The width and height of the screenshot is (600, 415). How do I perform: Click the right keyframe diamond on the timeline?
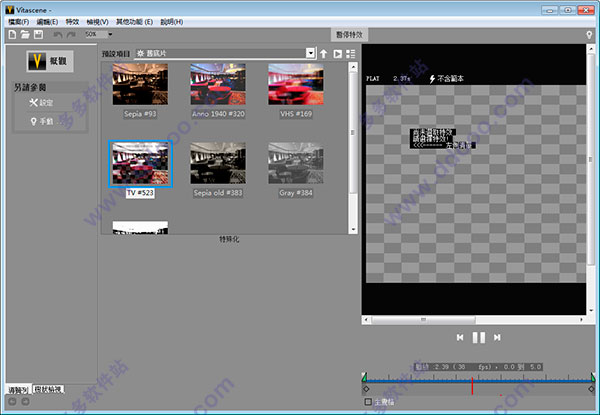tap(592, 389)
